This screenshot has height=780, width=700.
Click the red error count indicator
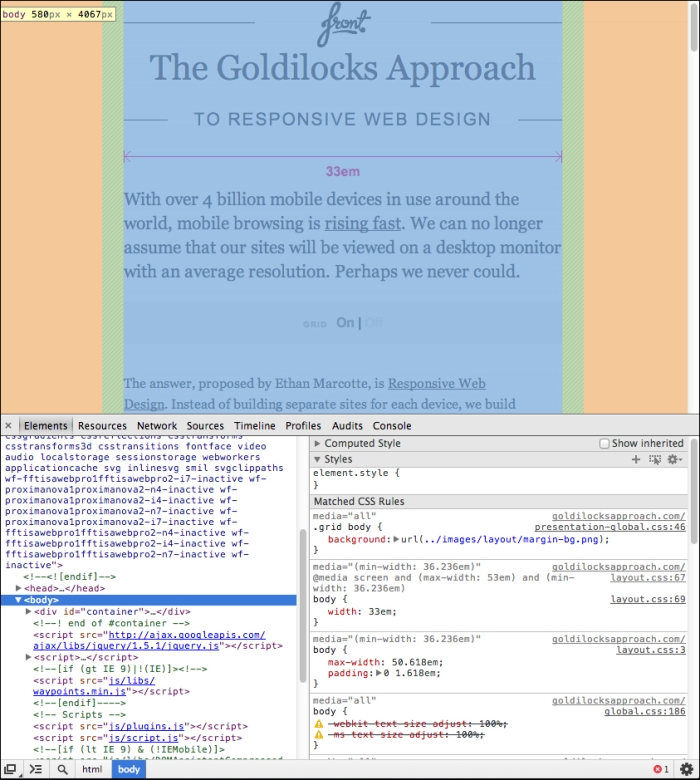pos(661,769)
